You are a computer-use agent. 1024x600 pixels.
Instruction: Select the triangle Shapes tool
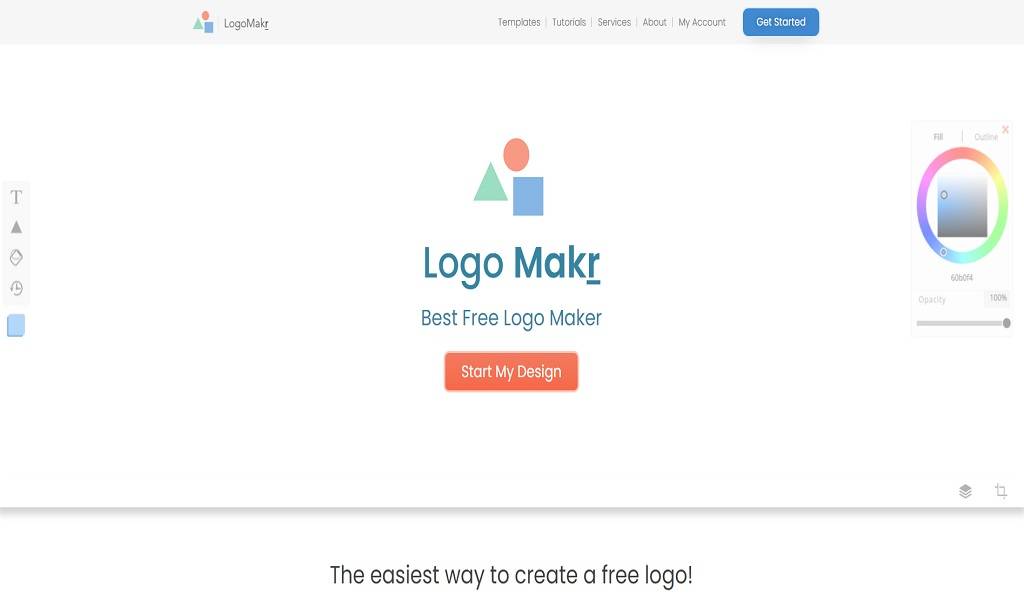pyautogui.click(x=16, y=227)
